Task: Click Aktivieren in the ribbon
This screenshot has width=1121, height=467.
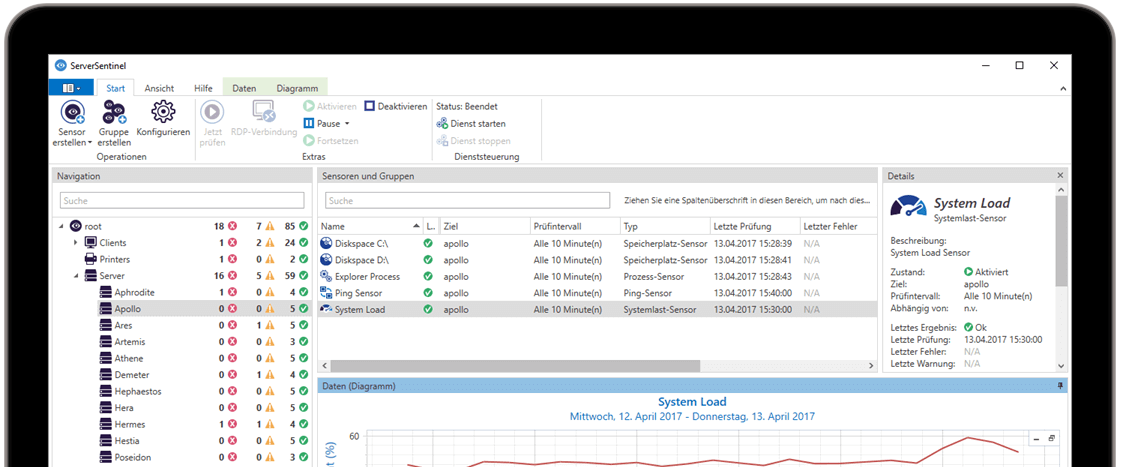Action: pyautogui.click(x=330, y=107)
